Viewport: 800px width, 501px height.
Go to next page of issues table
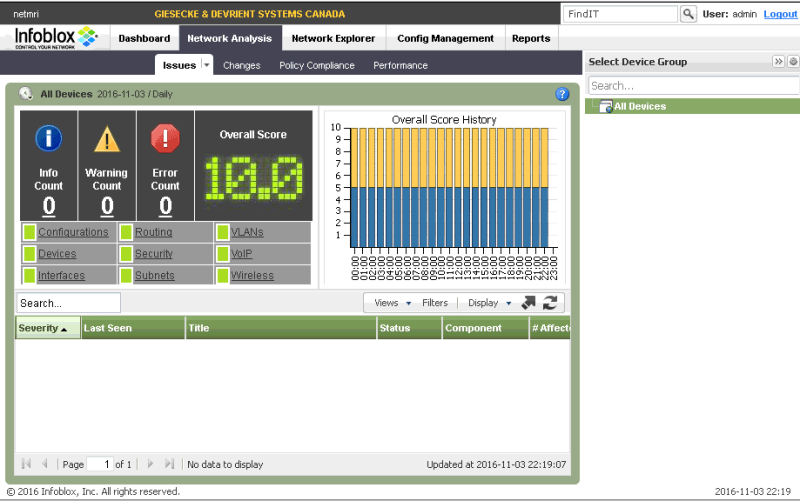tap(150, 464)
